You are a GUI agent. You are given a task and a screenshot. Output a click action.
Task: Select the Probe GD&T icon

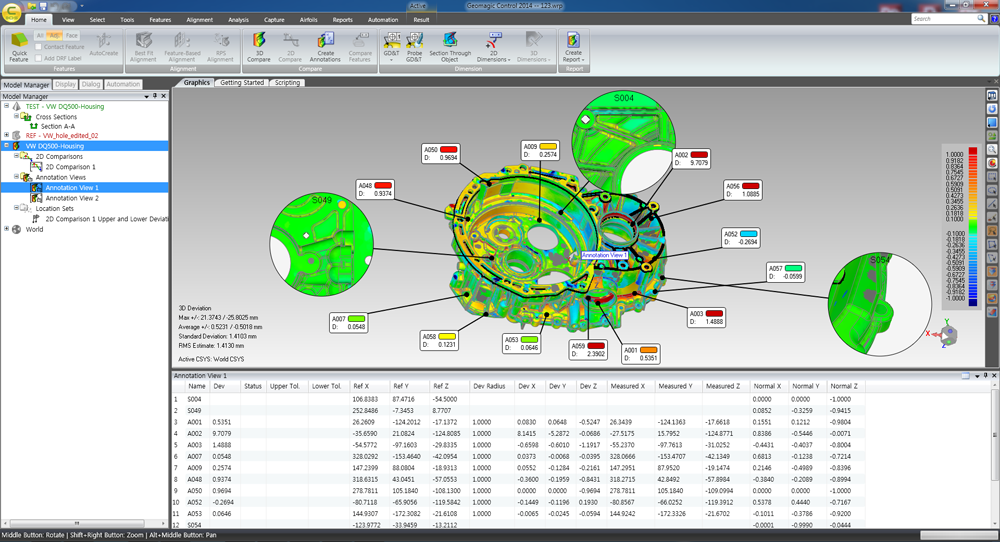point(414,46)
